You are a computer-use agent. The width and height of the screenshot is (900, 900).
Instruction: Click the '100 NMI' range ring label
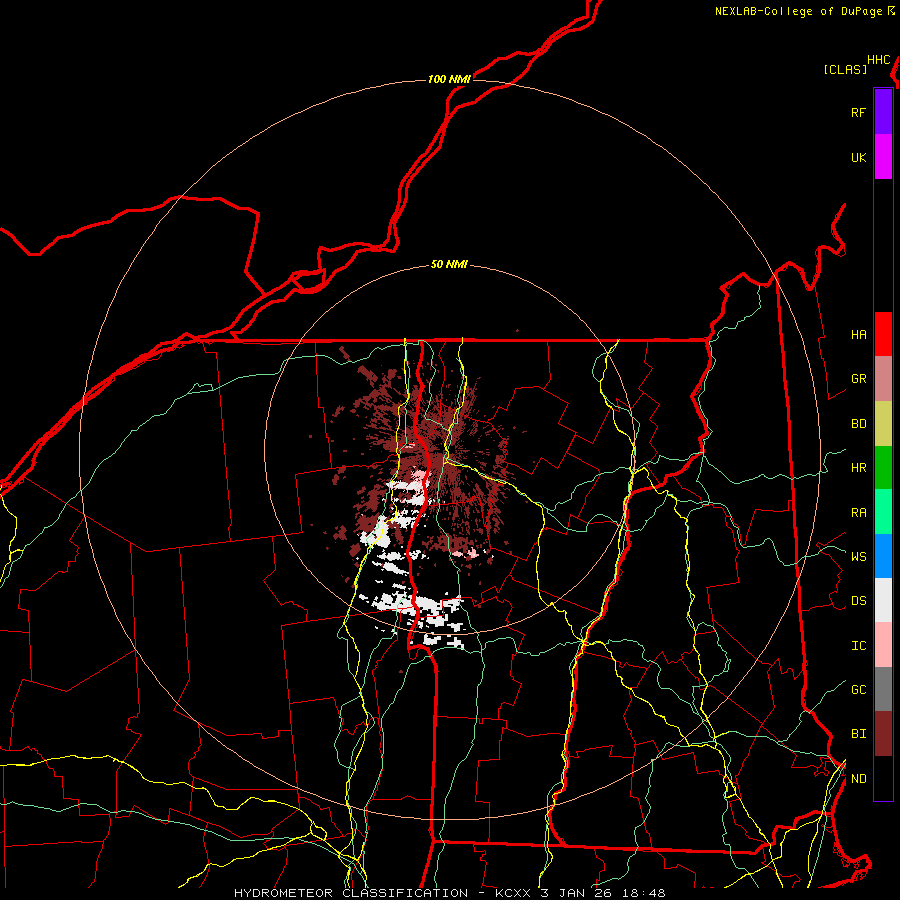[449, 79]
